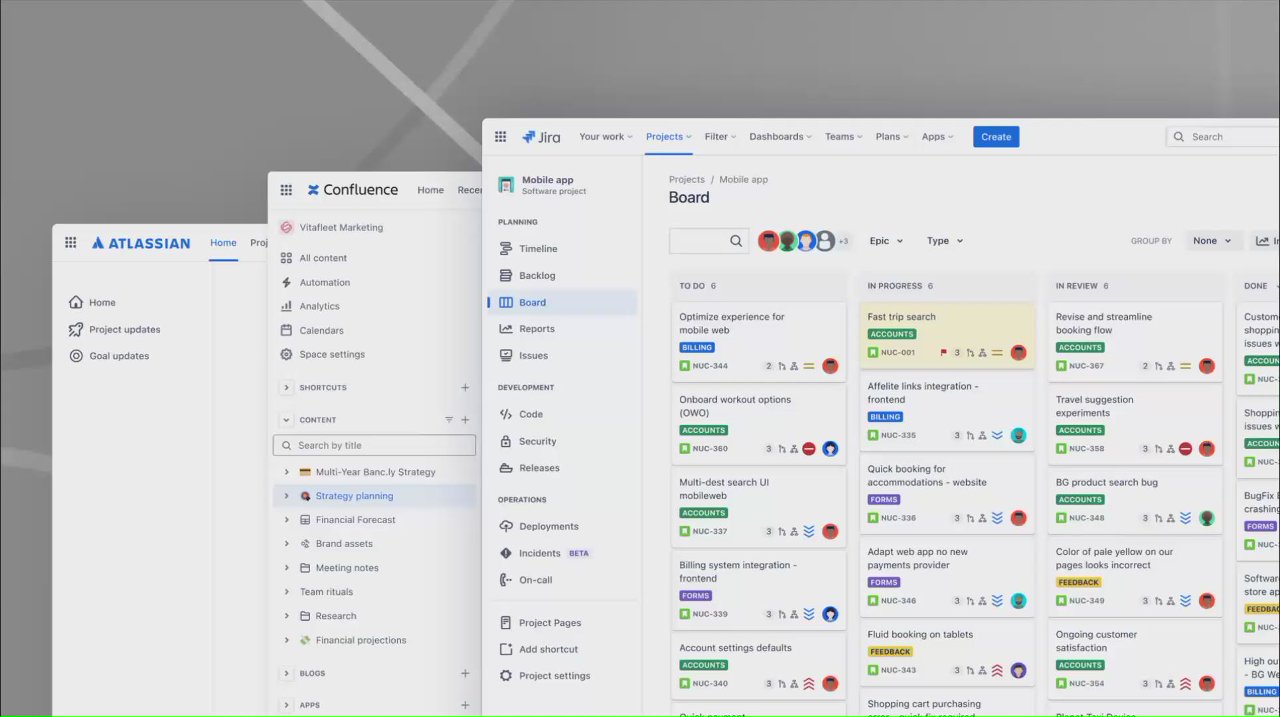The image size is (1280, 717).
Task: Open Your work dropdown in Jira
Action: tap(606, 137)
